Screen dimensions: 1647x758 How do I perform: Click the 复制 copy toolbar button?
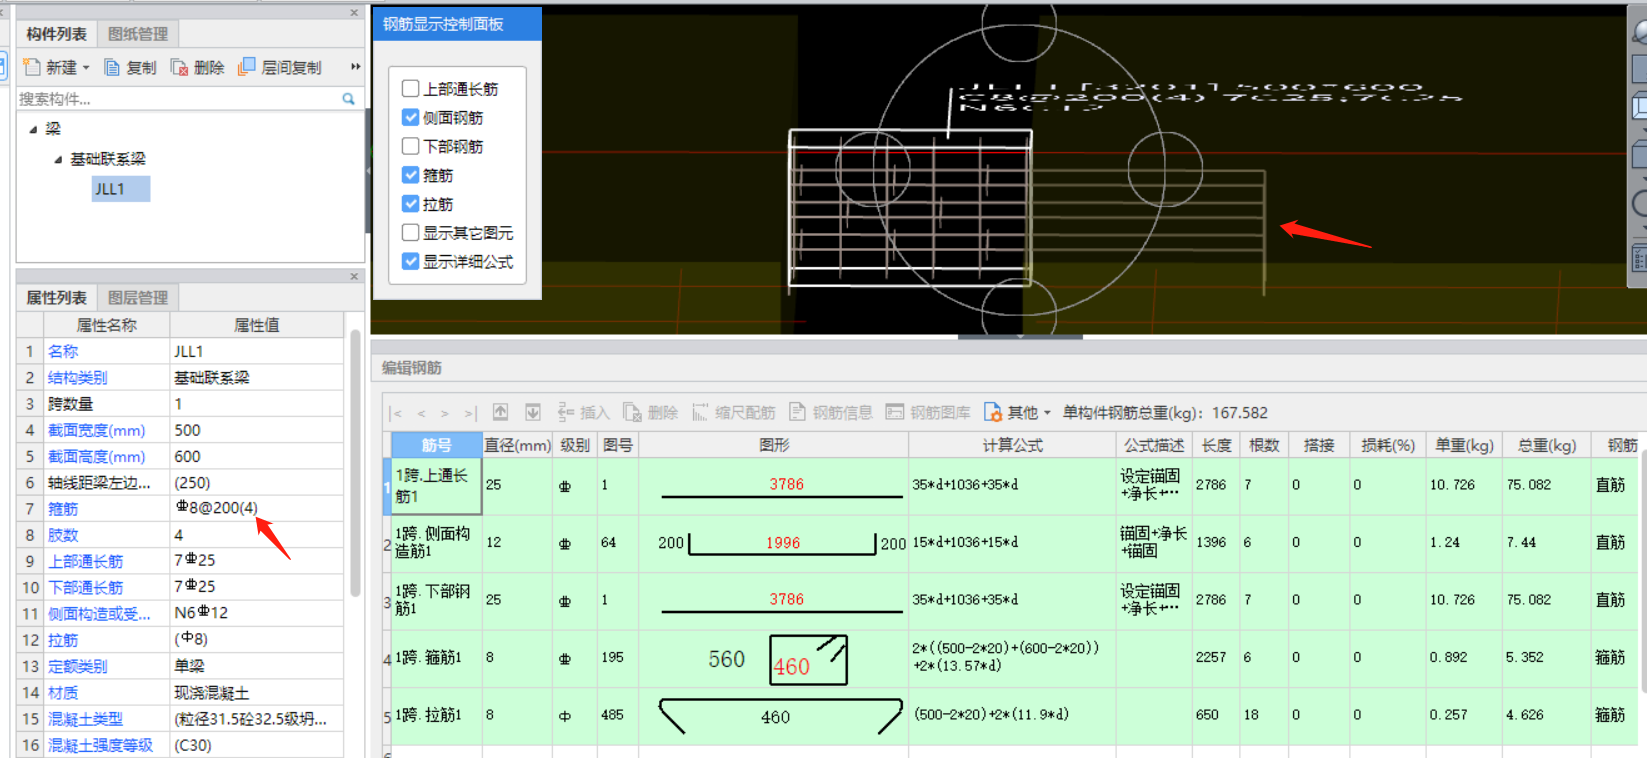click(130, 67)
